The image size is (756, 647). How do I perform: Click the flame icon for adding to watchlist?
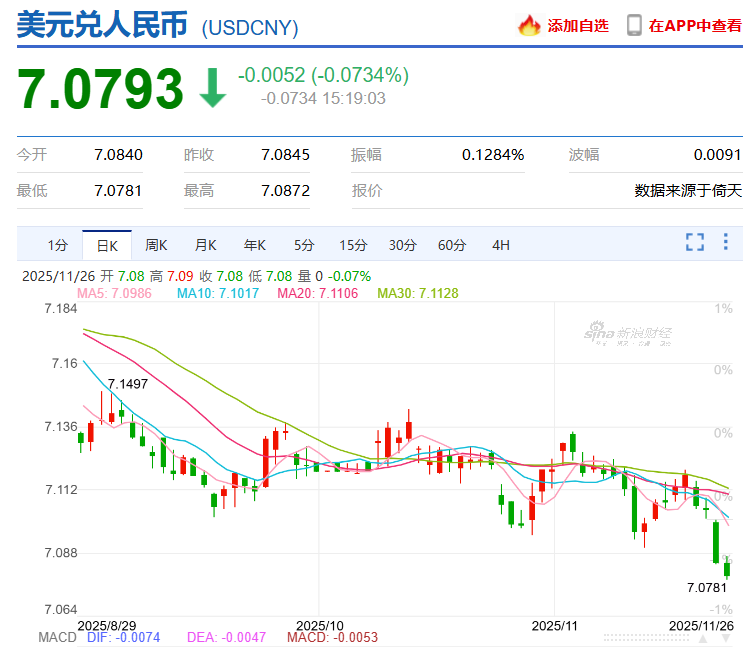[529, 26]
